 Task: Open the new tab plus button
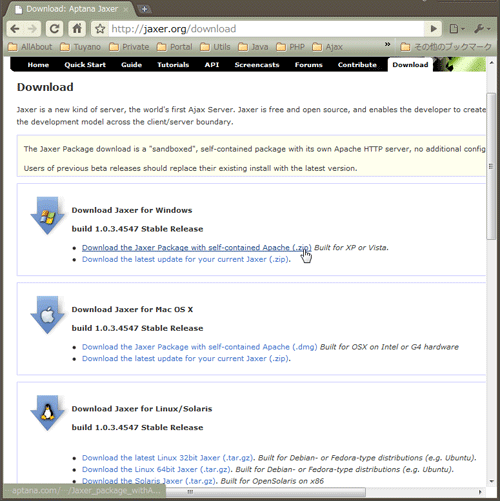pos(144,9)
